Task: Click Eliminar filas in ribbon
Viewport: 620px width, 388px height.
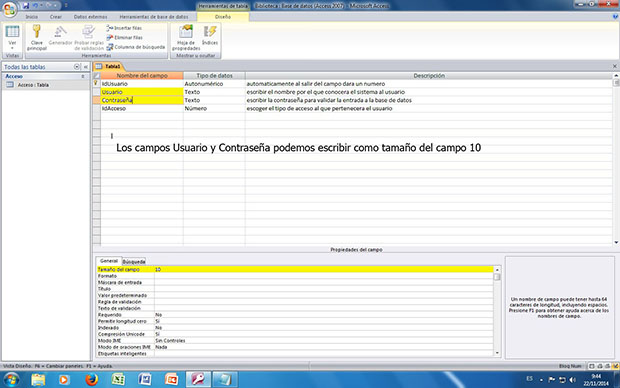Action: coord(125,38)
